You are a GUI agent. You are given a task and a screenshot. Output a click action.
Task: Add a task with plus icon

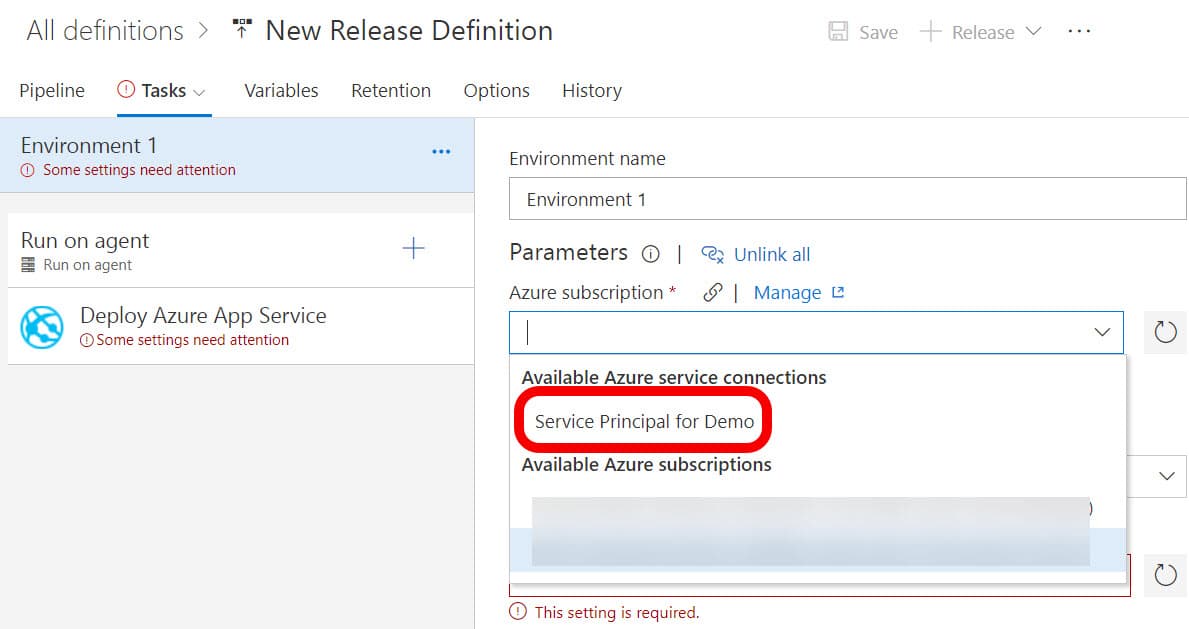point(413,248)
